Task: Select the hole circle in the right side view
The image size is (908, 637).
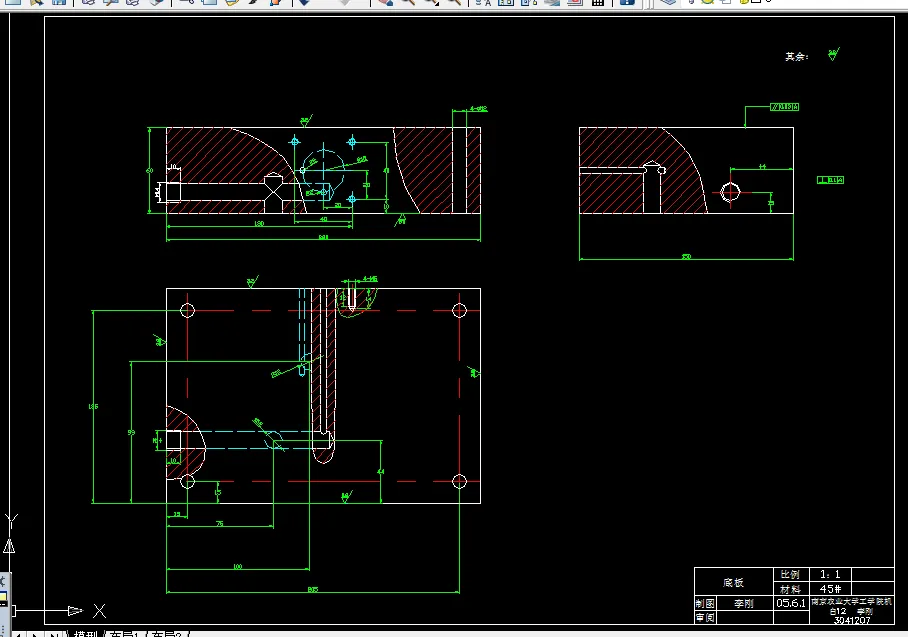Action: [x=730, y=192]
